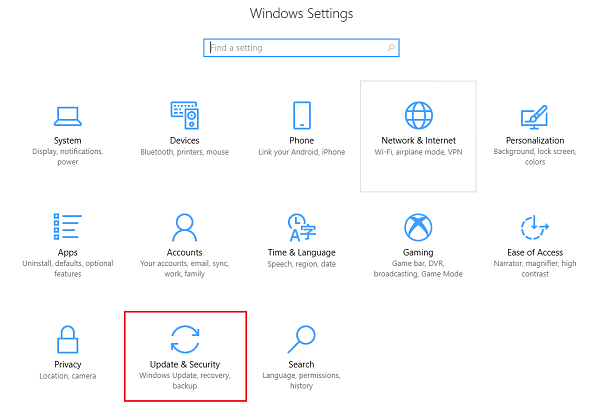Image resolution: width=600 pixels, height=410 pixels.
Task: Open the Search category magnifier icon
Action: tap(302, 338)
